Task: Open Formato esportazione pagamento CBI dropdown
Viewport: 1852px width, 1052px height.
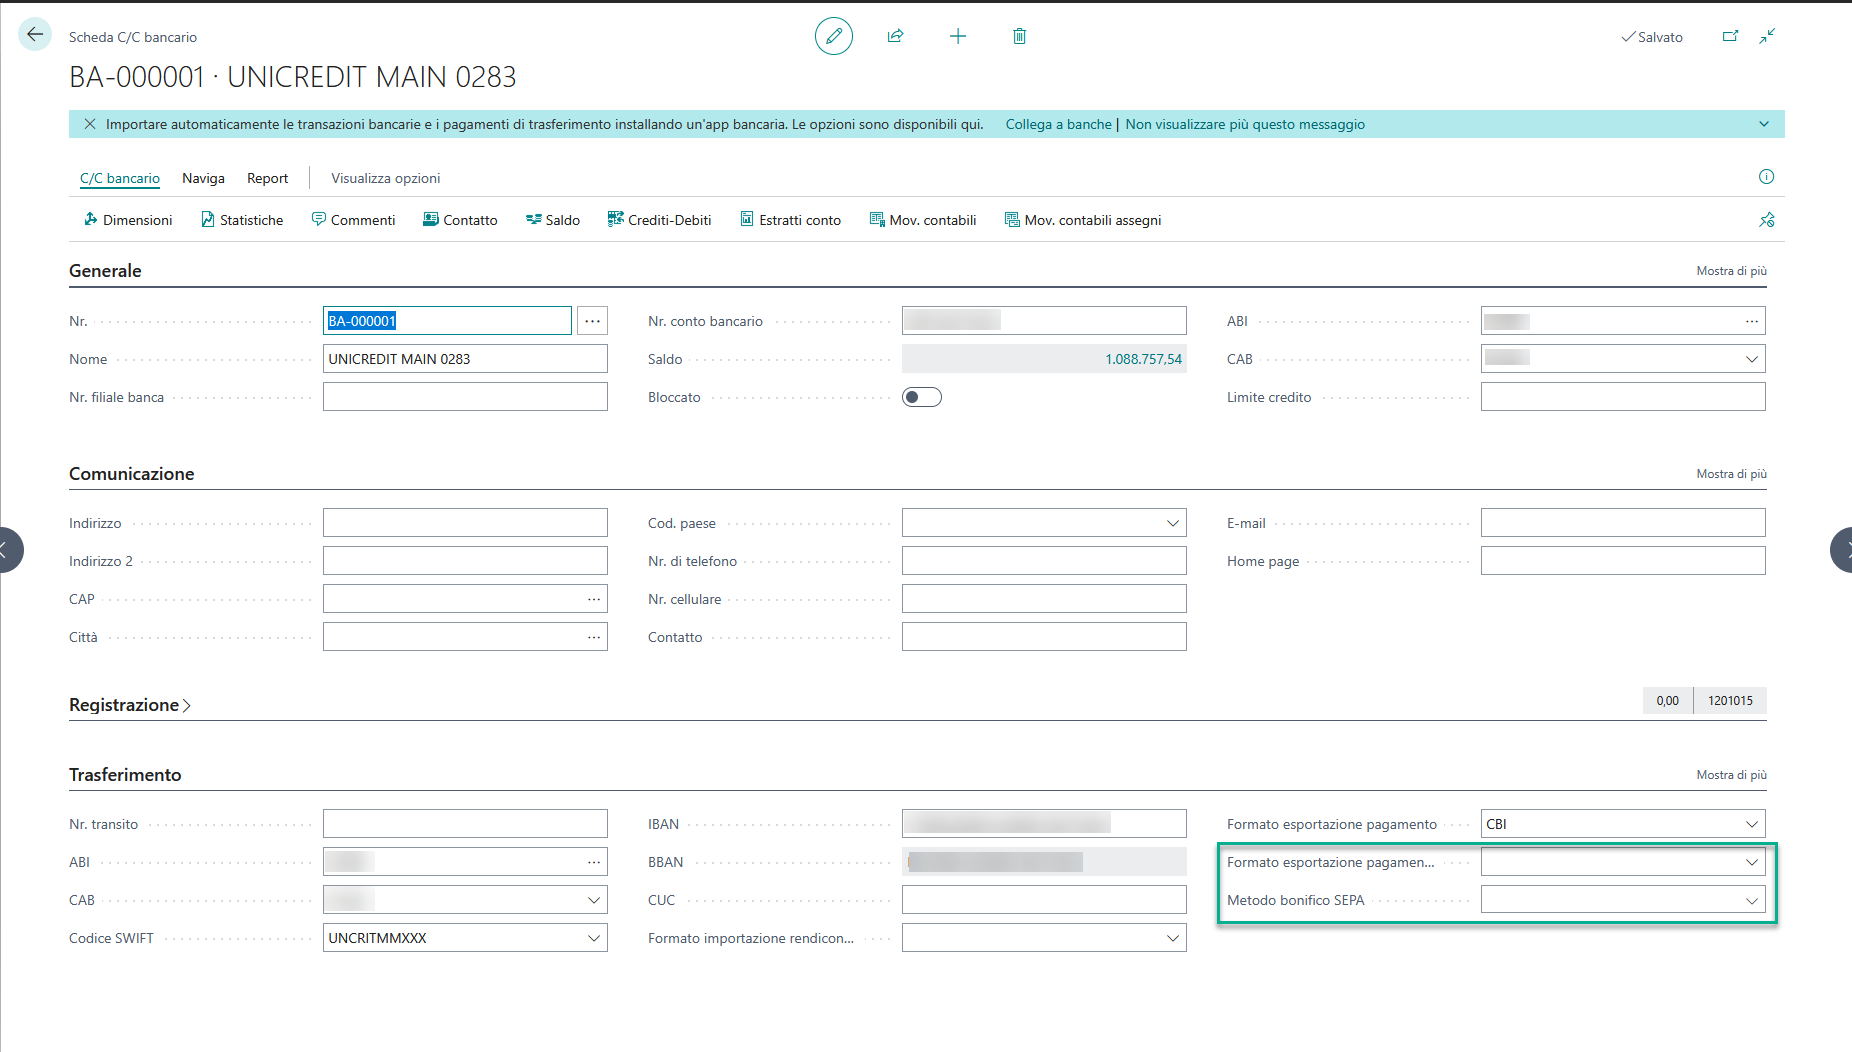Action: point(1751,824)
